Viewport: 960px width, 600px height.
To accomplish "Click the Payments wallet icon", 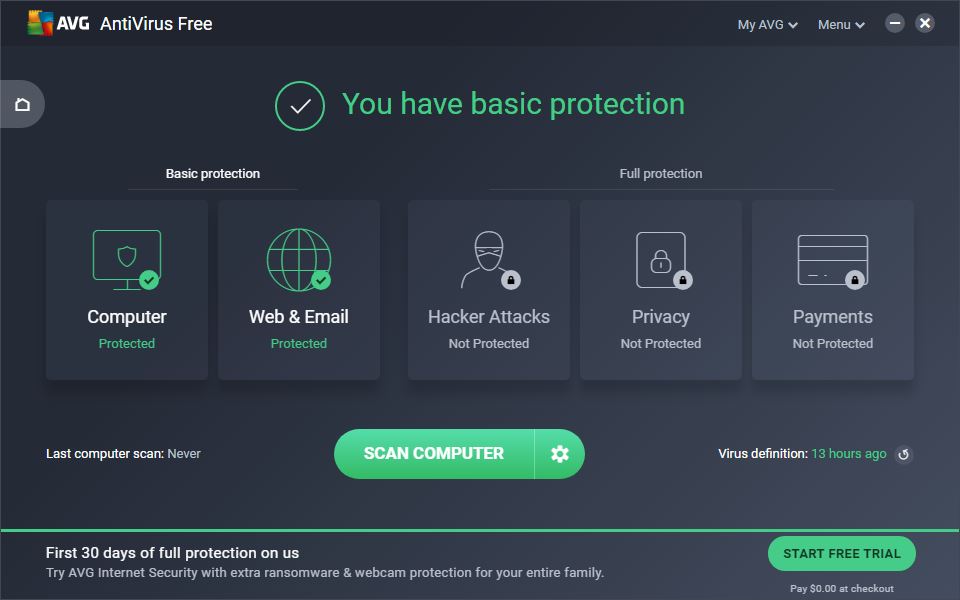I will [832, 258].
